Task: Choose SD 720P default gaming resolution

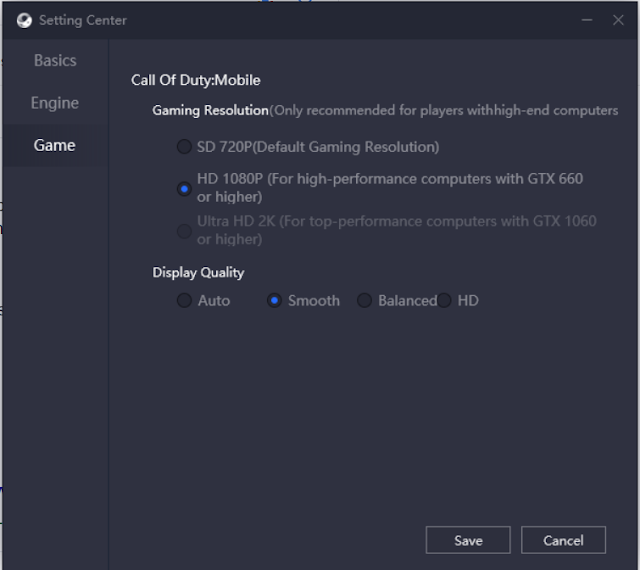Action: [x=184, y=147]
